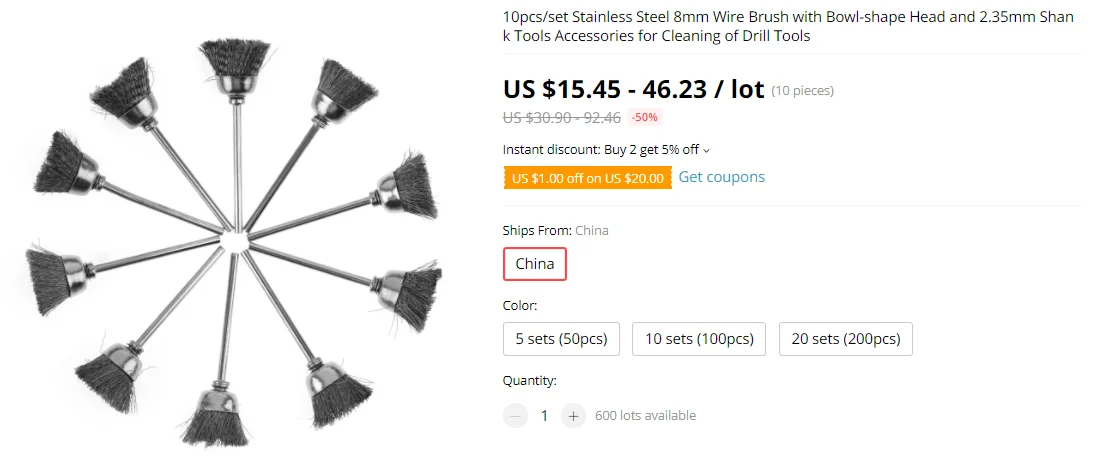Click the Color: section label
The height and width of the screenshot is (456, 1107).
coord(520,305)
